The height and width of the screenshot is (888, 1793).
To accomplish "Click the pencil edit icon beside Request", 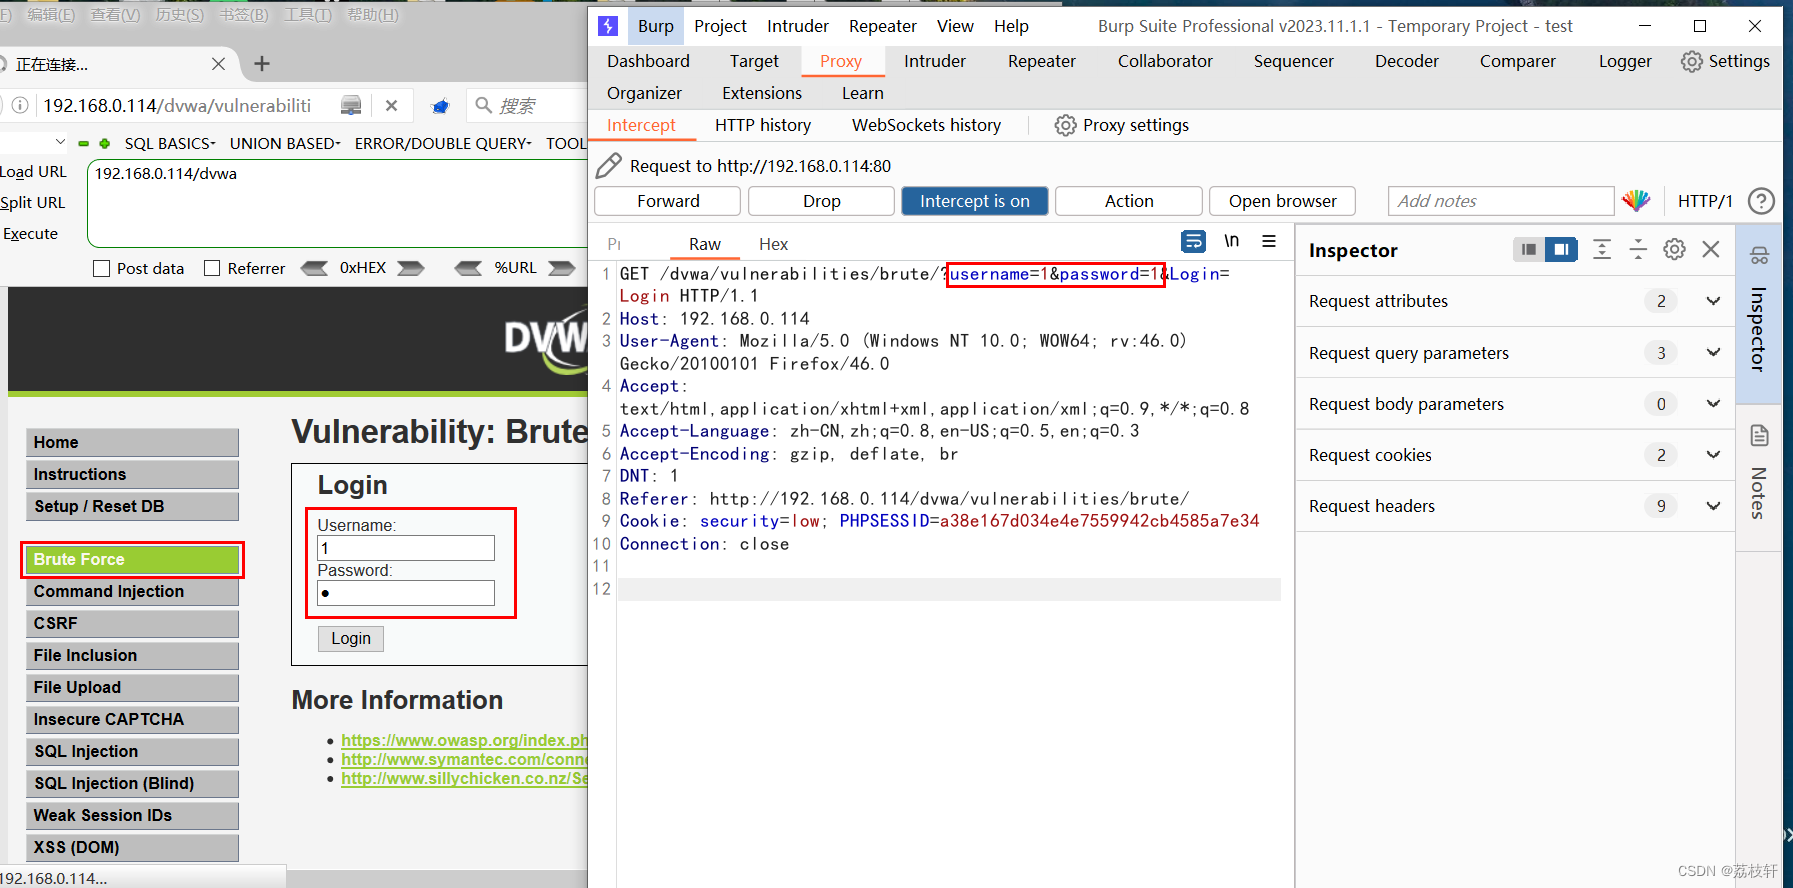I will coord(608,166).
